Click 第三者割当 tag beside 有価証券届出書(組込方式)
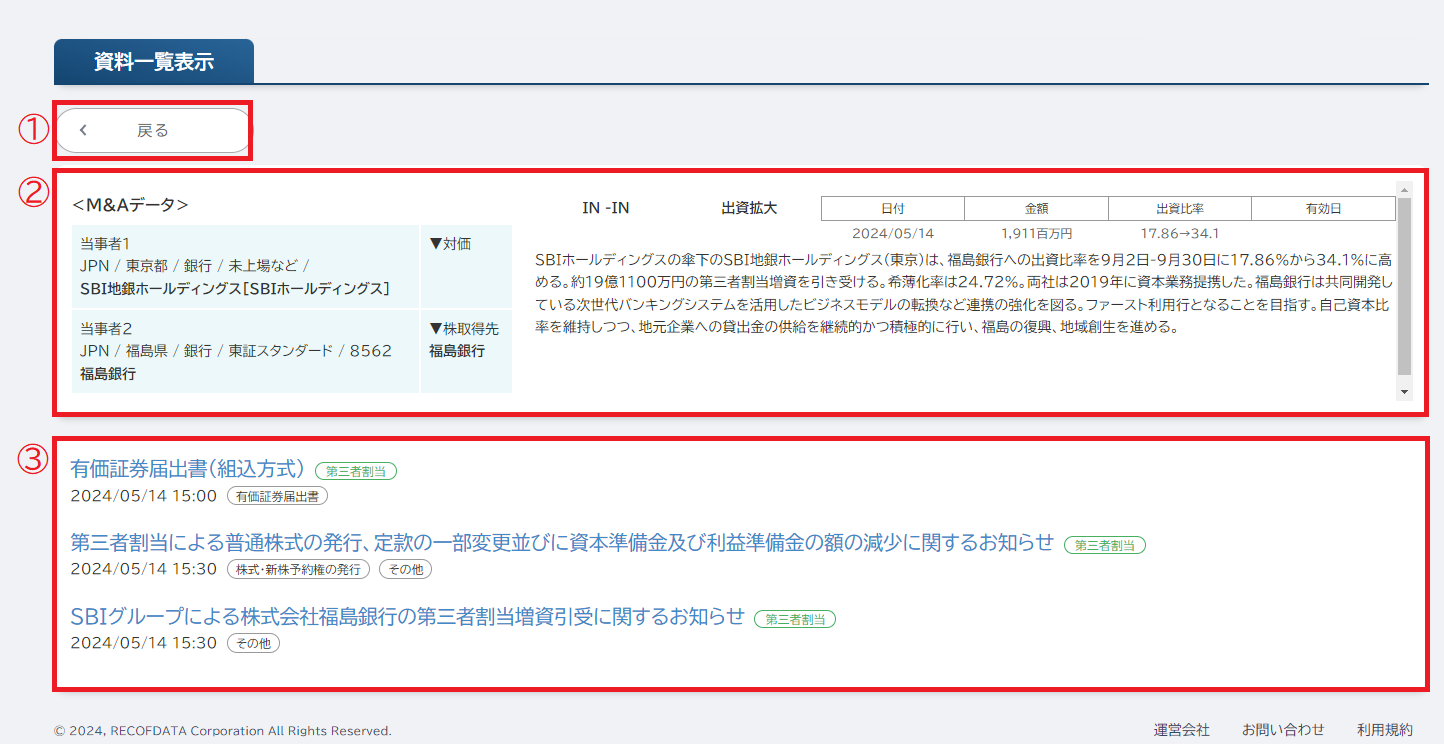Screen dimensions: 1444x744 point(356,471)
